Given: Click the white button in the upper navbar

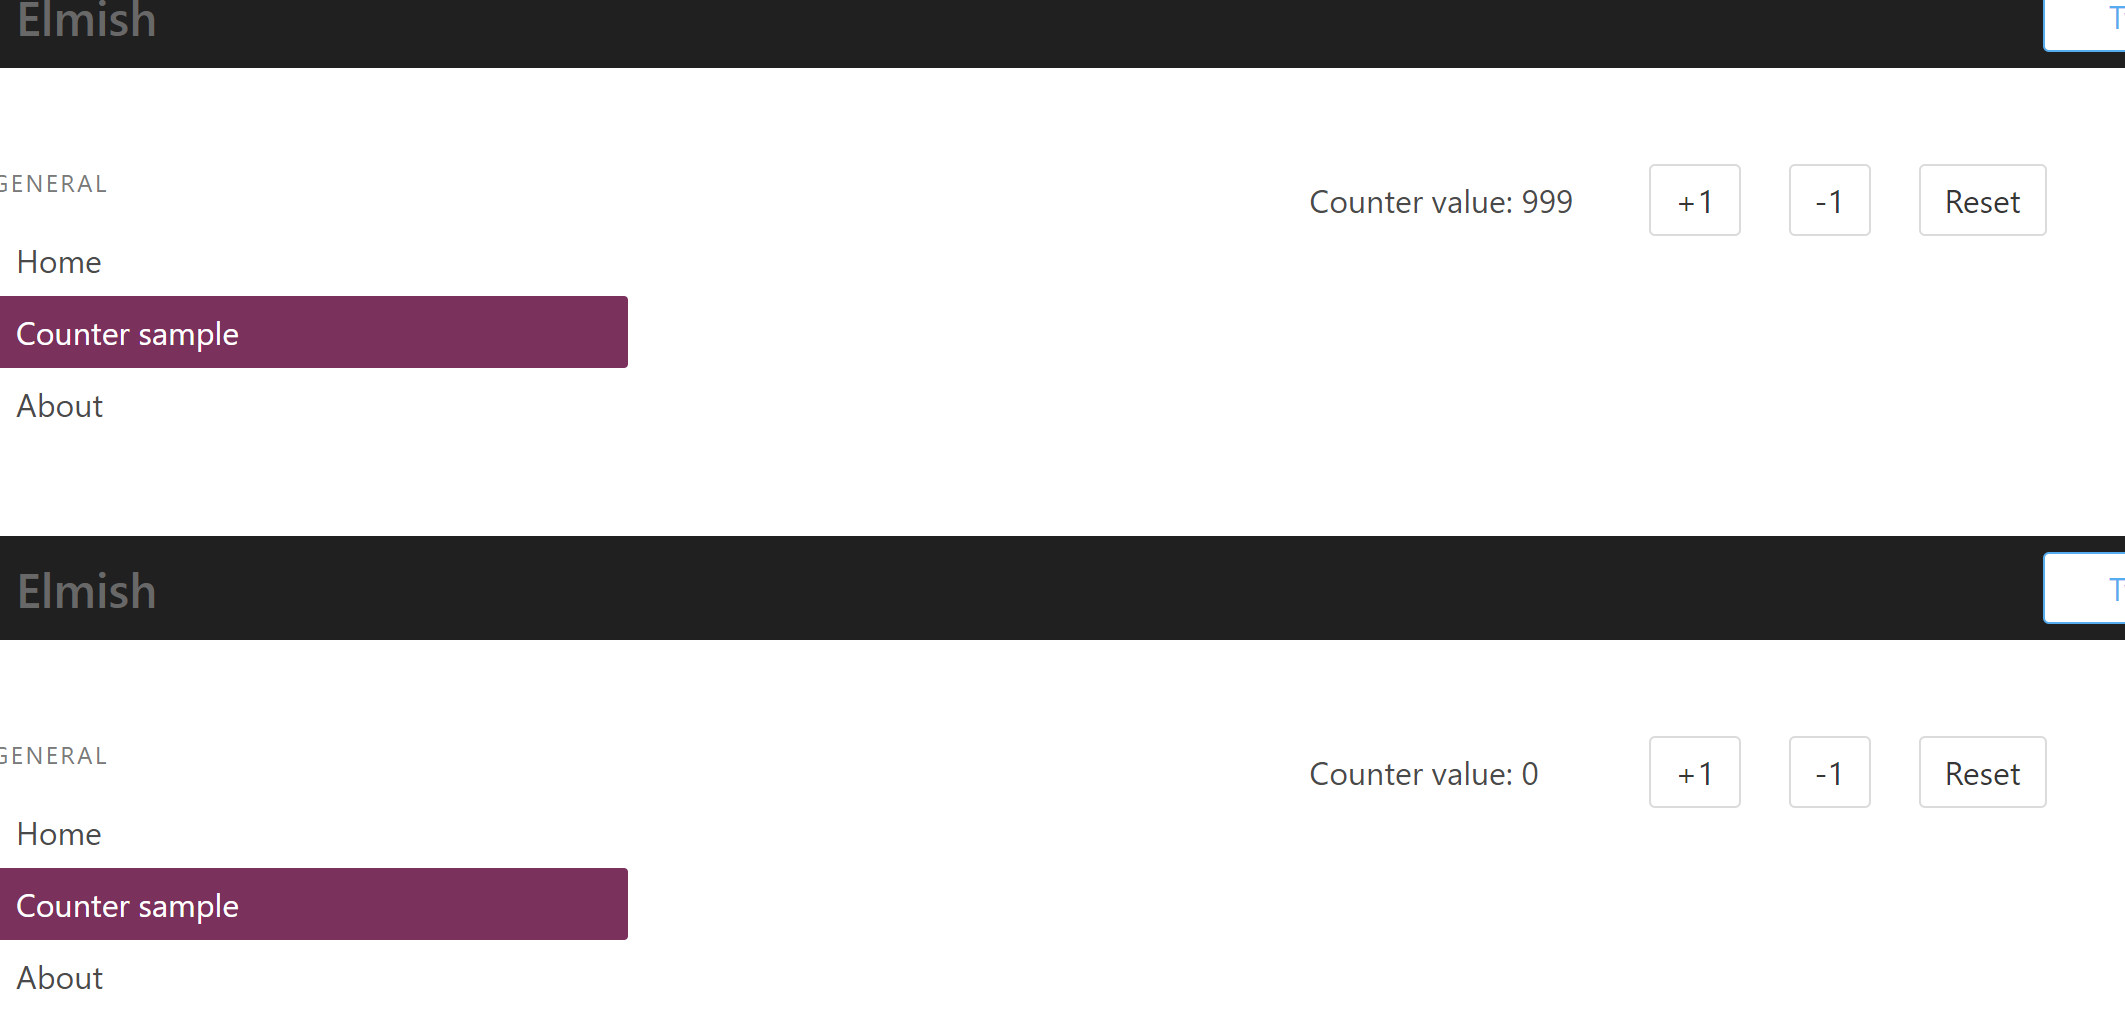Looking at the screenshot, I should point(2084,25).
